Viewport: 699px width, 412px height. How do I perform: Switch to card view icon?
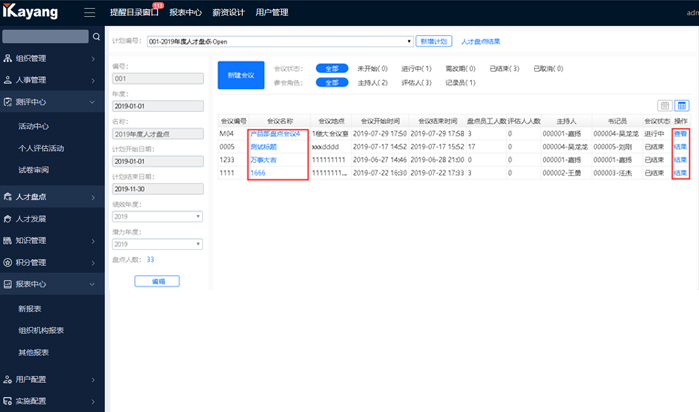coord(666,105)
